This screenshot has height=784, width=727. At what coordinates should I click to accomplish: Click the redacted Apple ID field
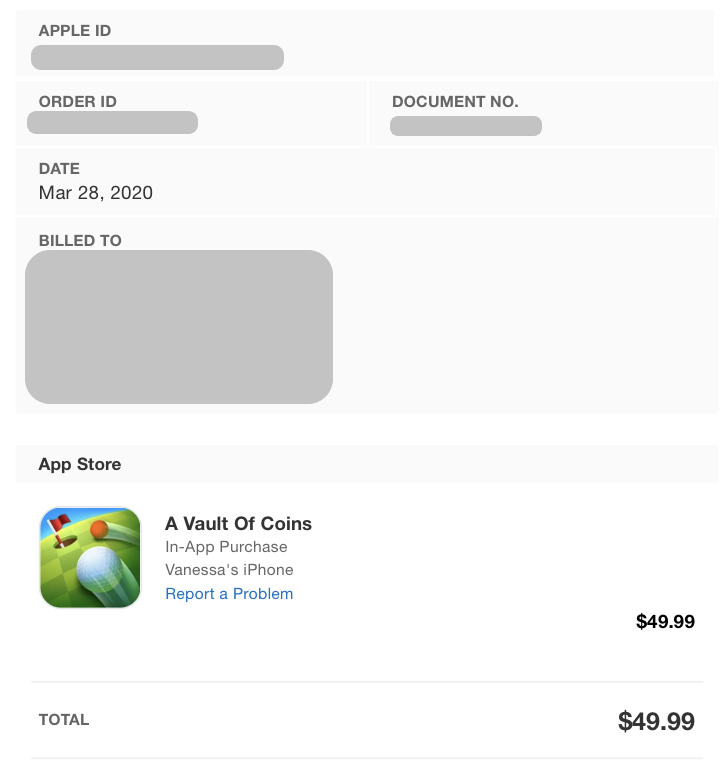click(158, 58)
